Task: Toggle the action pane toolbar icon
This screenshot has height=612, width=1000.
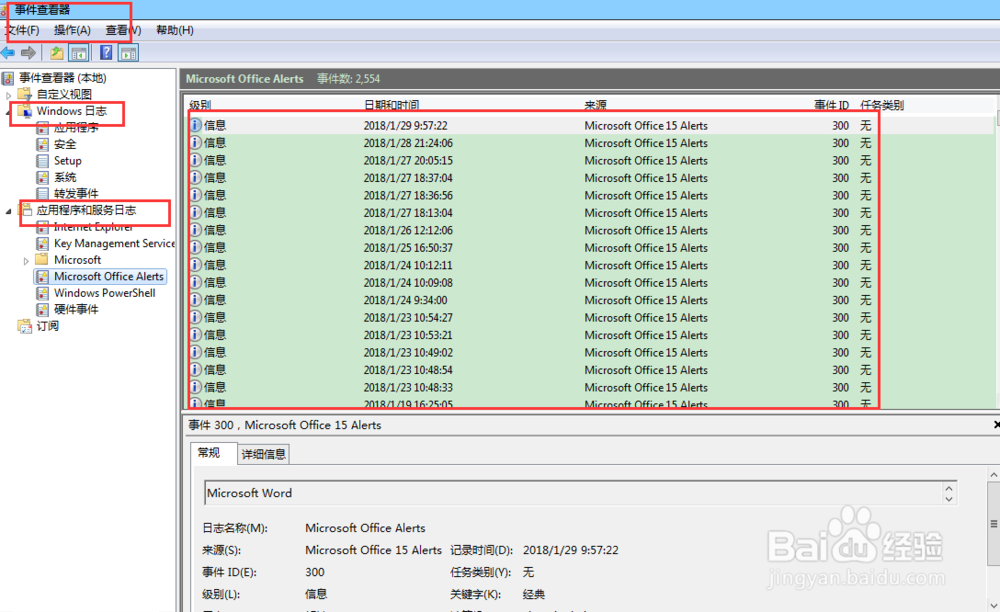Action: tap(128, 53)
